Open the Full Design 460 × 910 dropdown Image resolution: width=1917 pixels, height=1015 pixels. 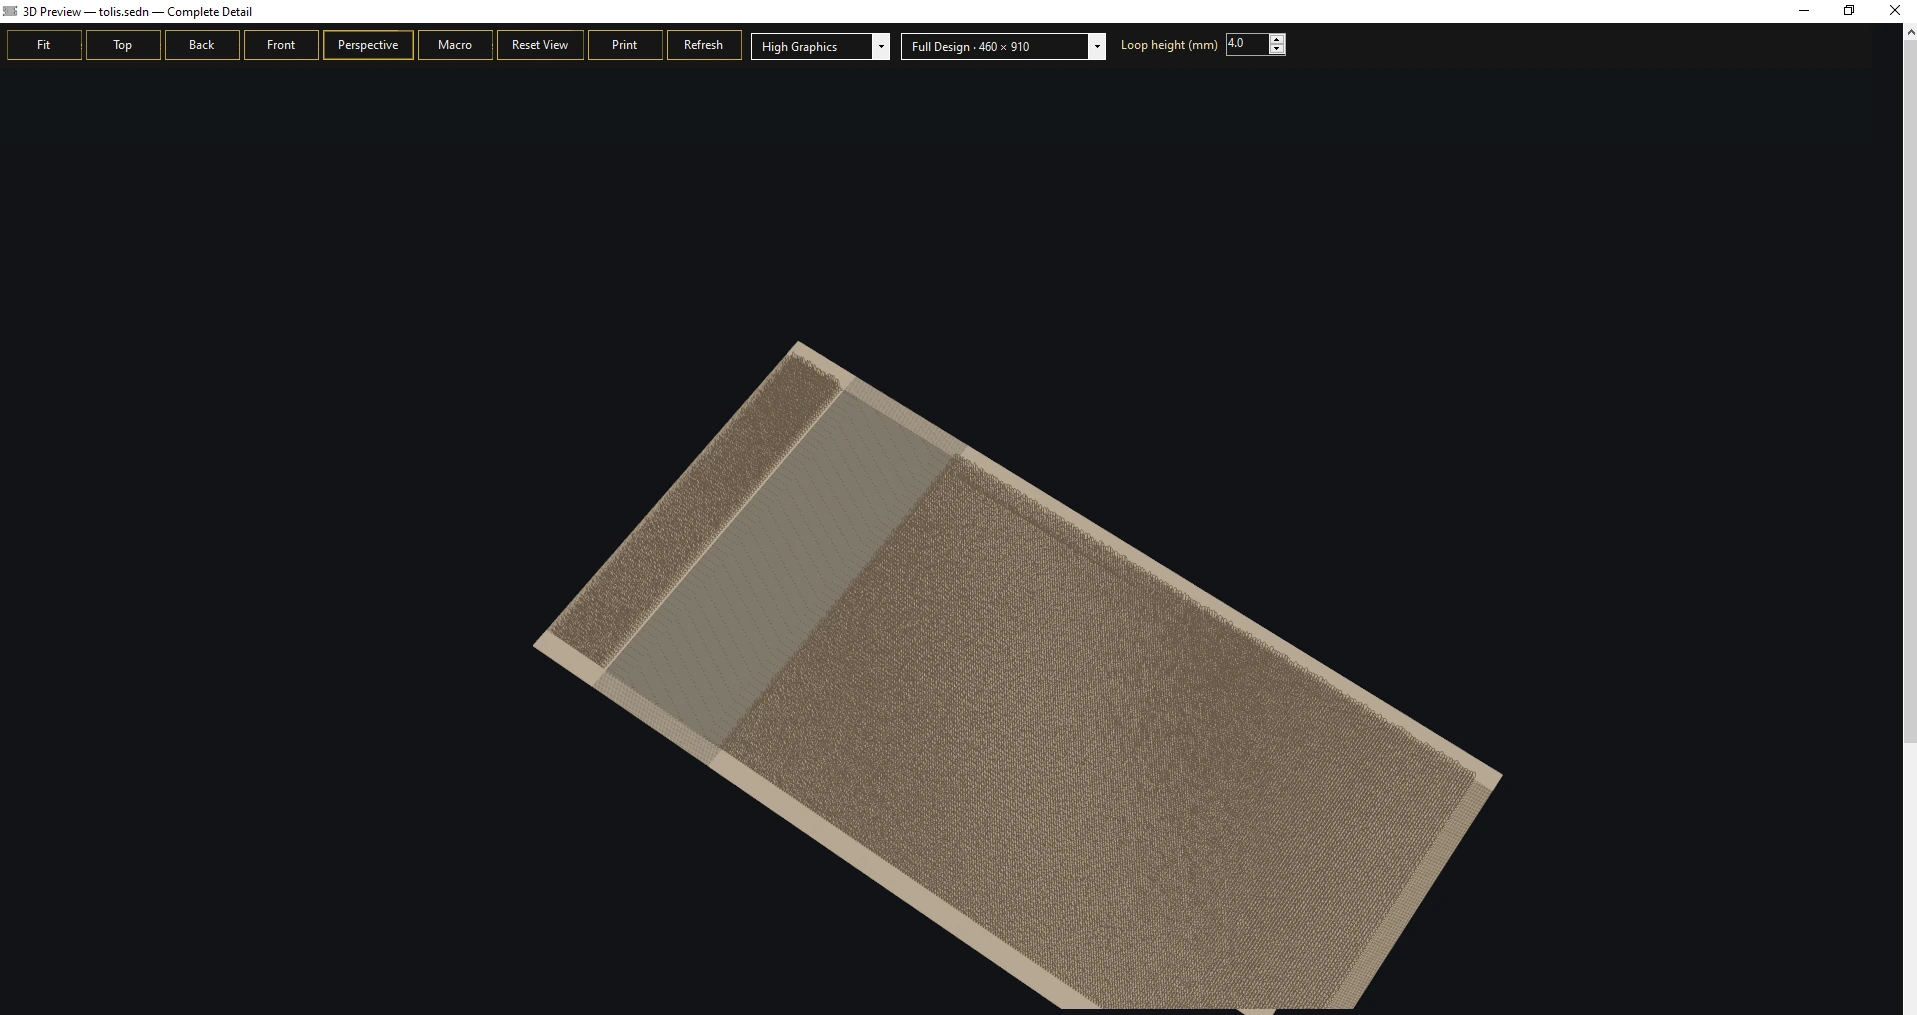point(1003,46)
